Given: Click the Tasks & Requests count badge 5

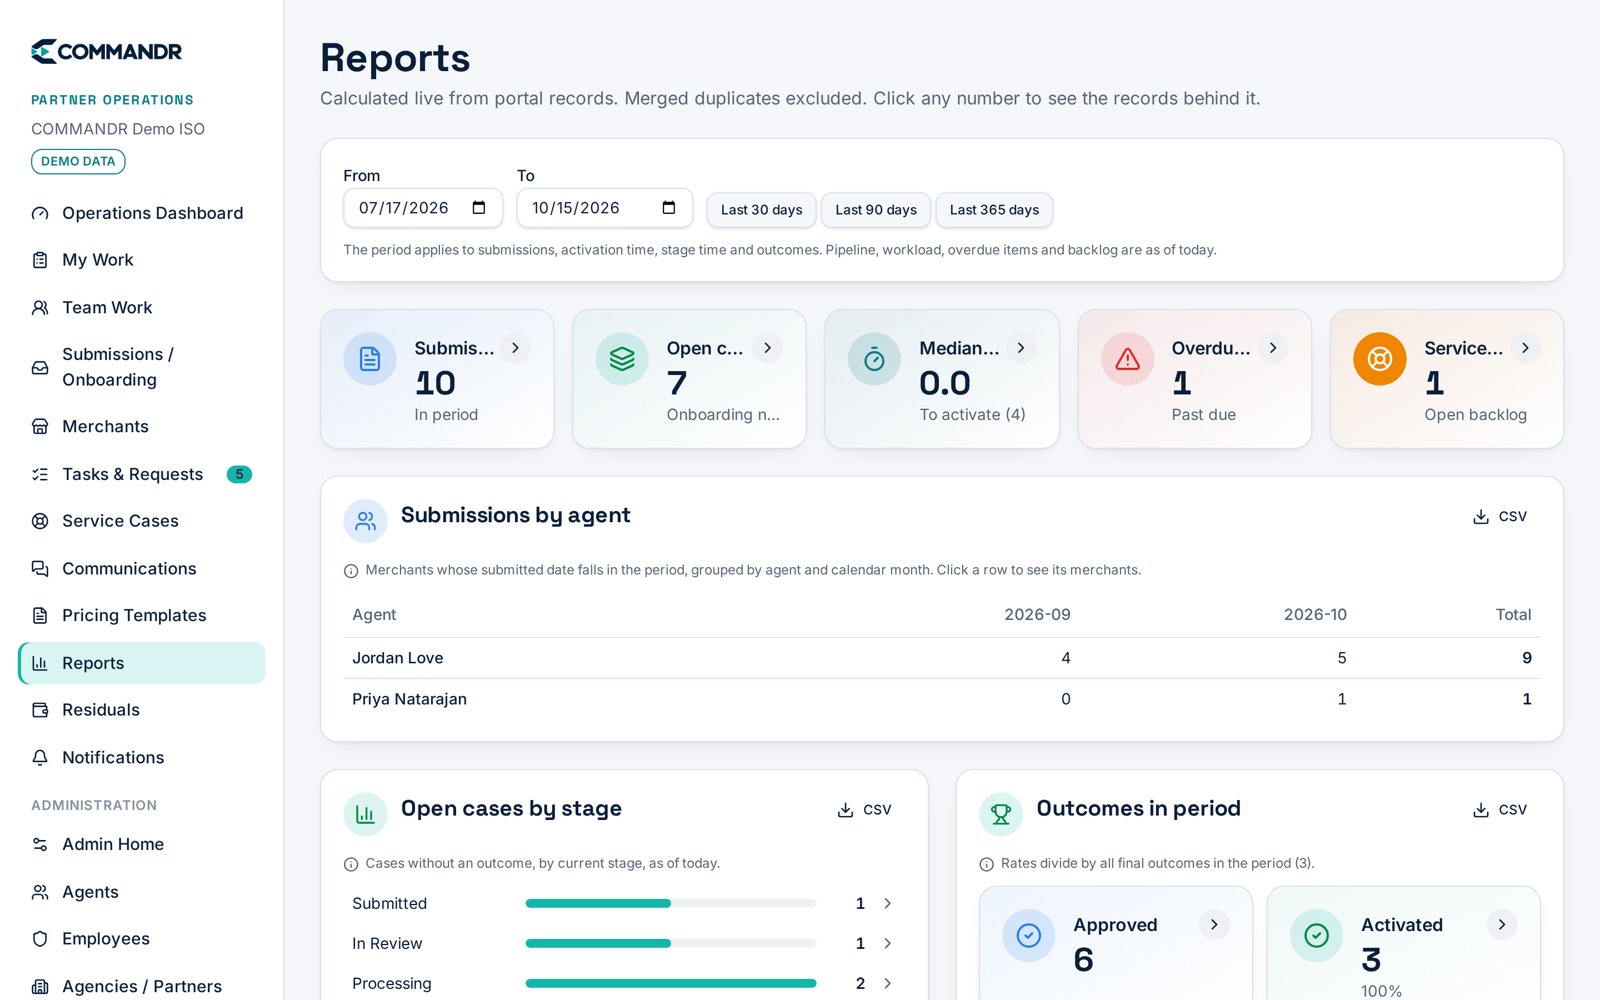Looking at the screenshot, I should click(239, 474).
